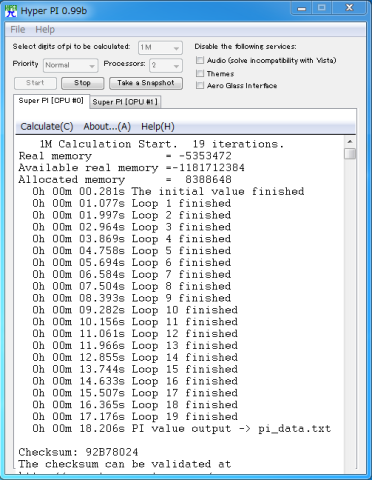Viewport: 372px width, 480px height.
Task: Click the 'Loop 5 finished' line
Action: pos(132,251)
